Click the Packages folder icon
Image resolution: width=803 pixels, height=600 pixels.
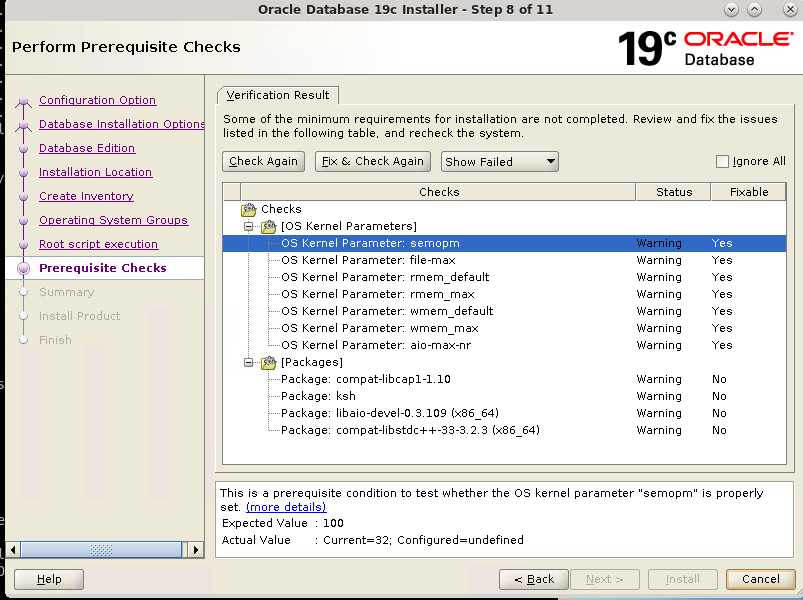click(269, 362)
